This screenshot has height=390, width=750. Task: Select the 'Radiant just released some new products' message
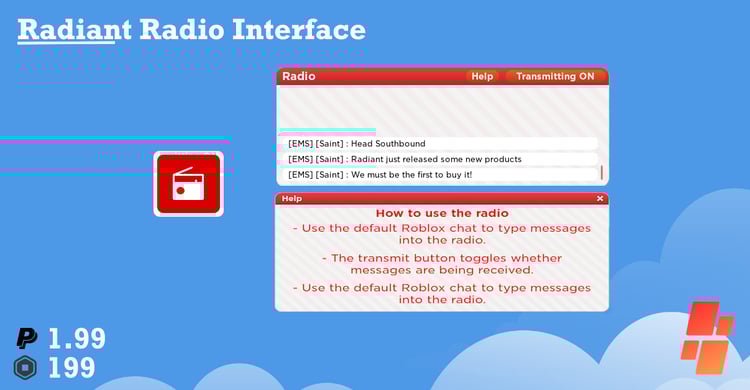click(x=440, y=159)
